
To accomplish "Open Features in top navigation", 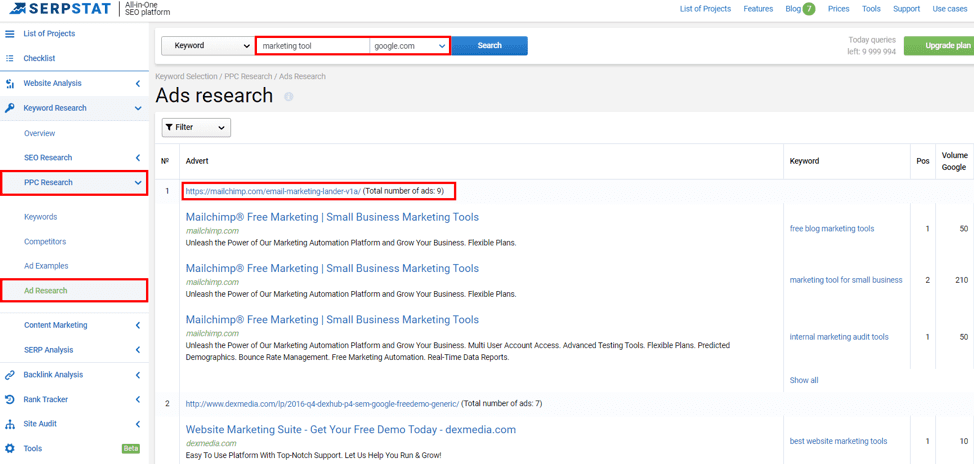I will 758,9.
